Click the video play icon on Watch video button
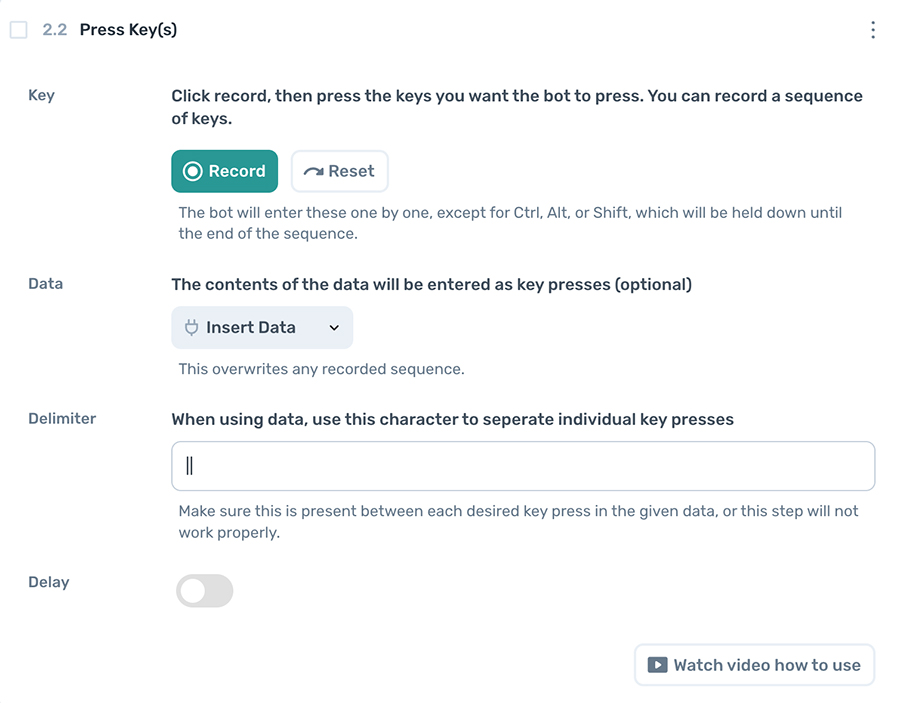900x703 pixels. [660, 664]
